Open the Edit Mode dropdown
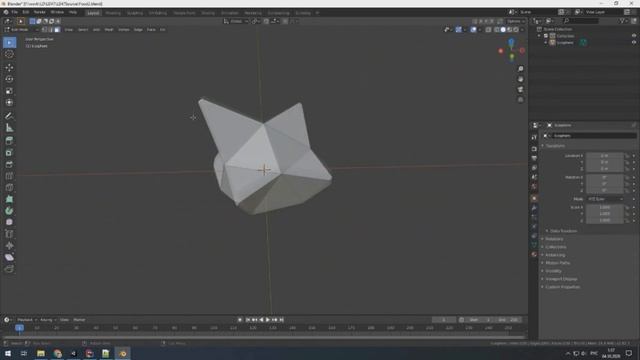Image resolution: width=640 pixels, height=360 pixels. click(x=21, y=29)
